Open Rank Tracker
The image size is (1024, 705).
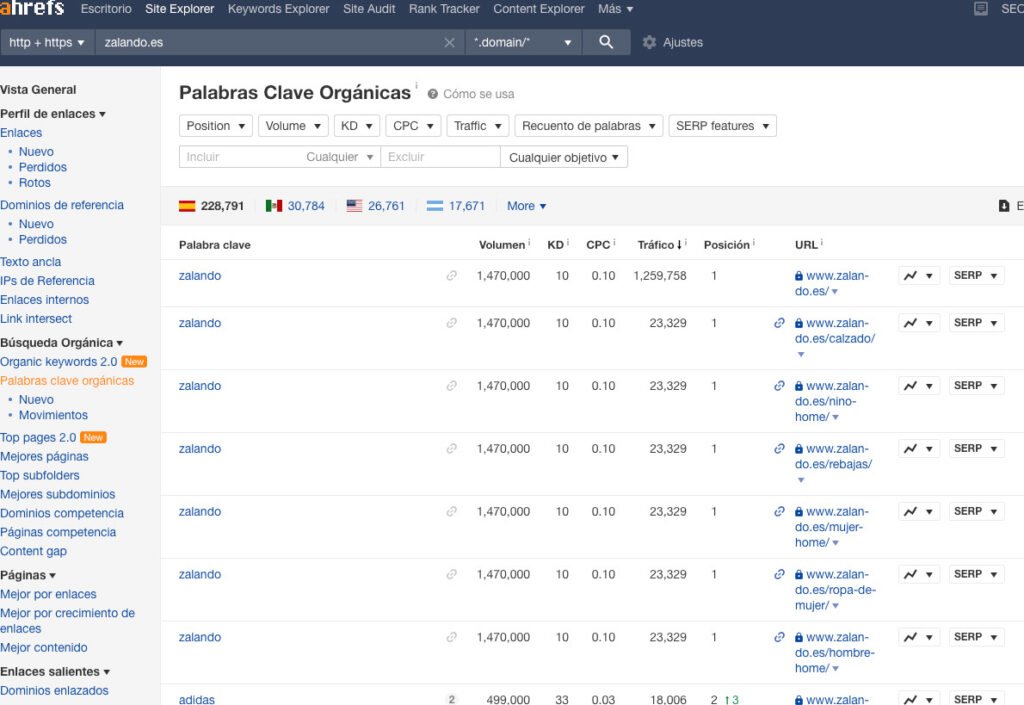[x=444, y=9]
